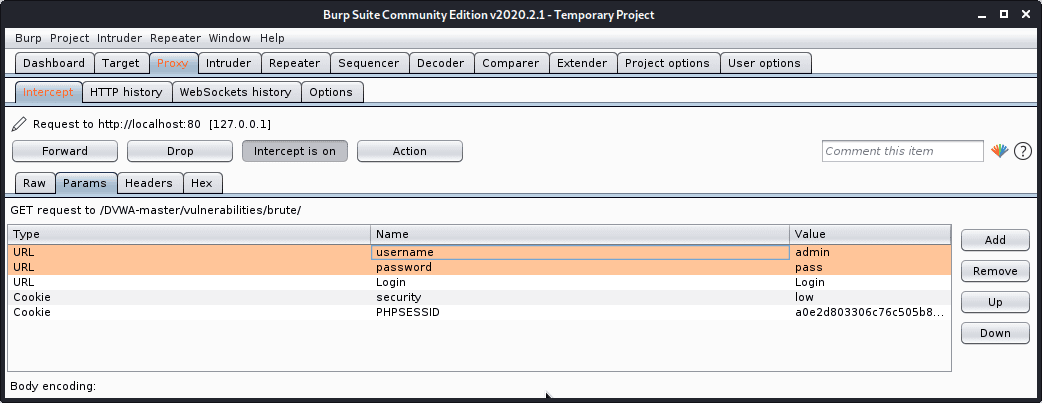Open the Action dropdown button
This screenshot has height=403, width=1042.
tap(409, 151)
